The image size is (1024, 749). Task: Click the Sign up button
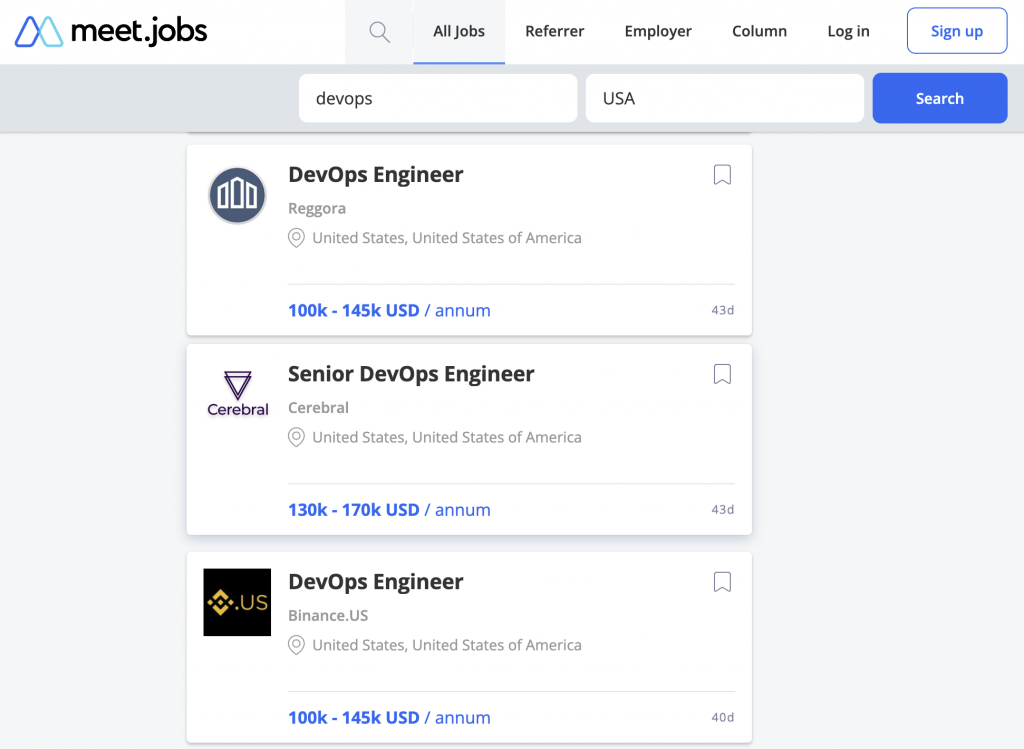click(x=957, y=31)
